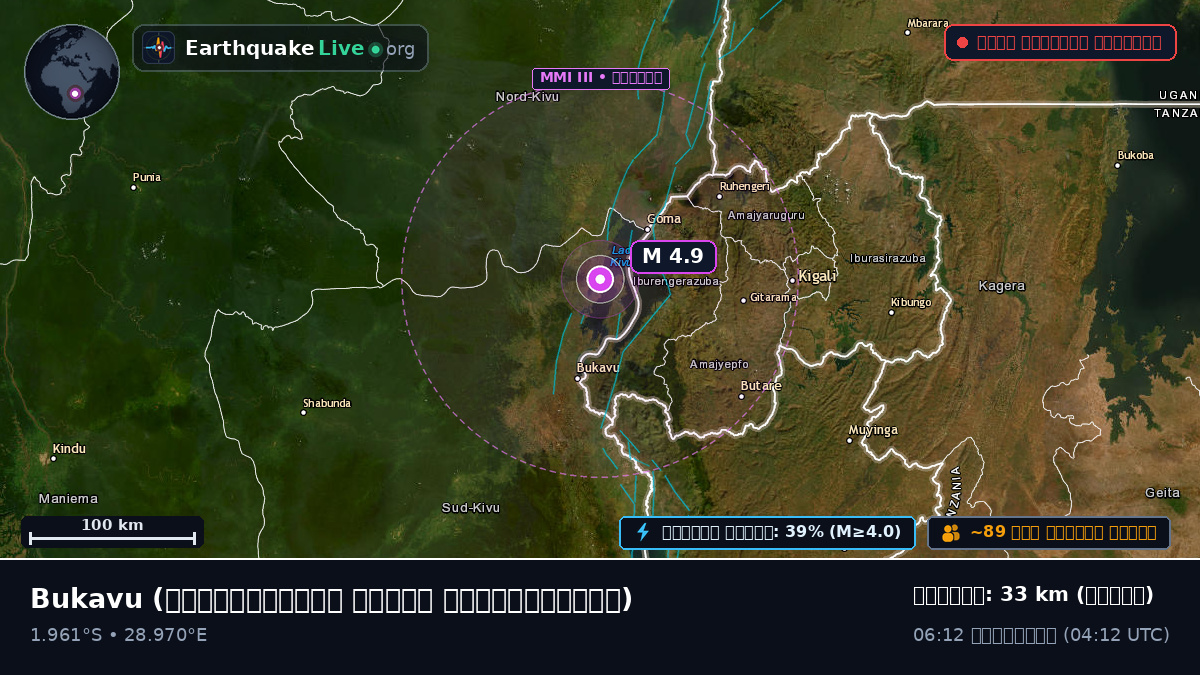Click the Mbarara city label
Viewport: 1200px width, 675px height.
click(x=928, y=23)
